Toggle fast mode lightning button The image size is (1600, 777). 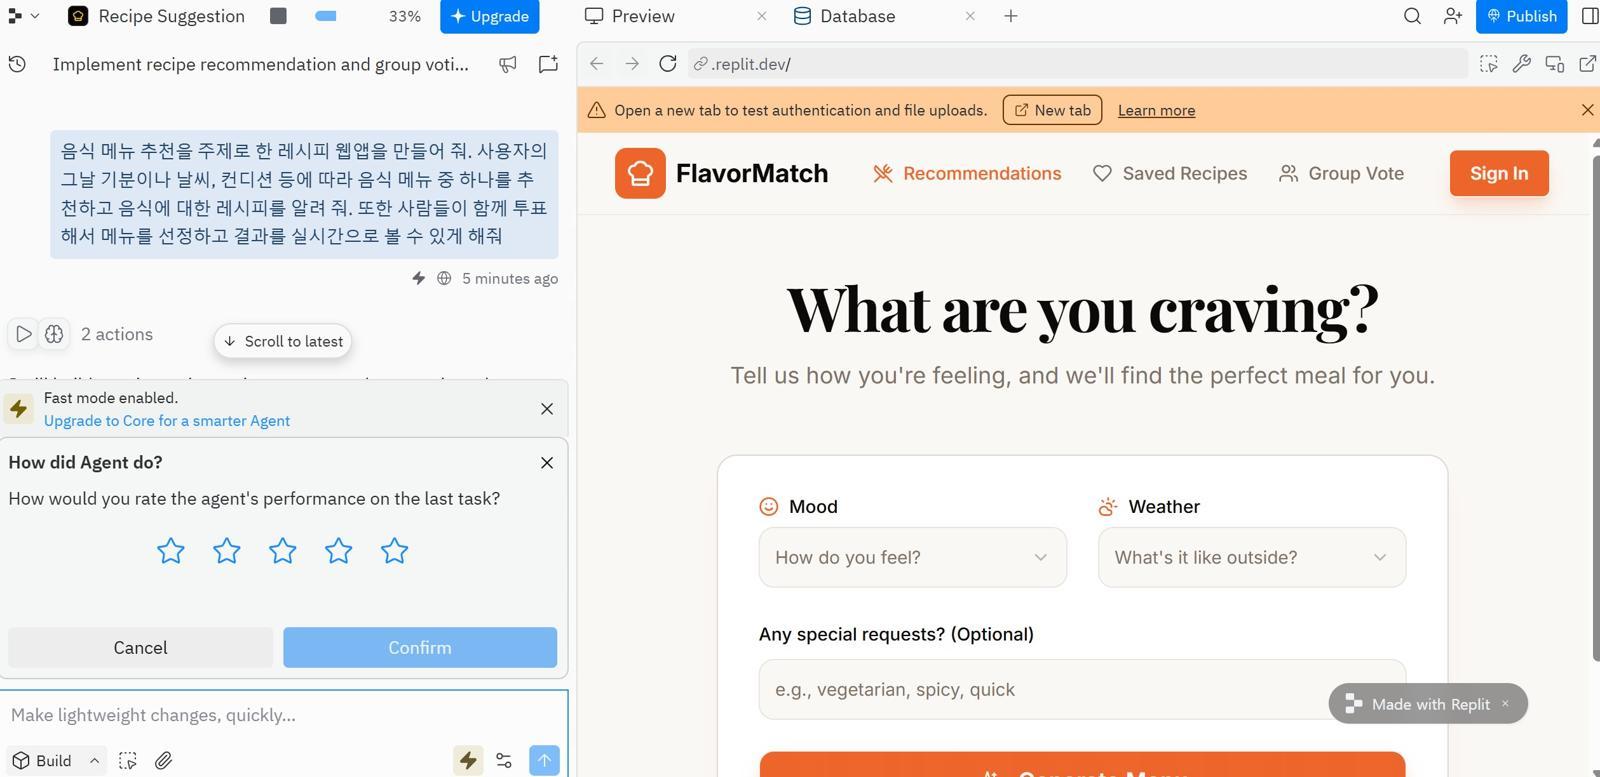click(468, 760)
